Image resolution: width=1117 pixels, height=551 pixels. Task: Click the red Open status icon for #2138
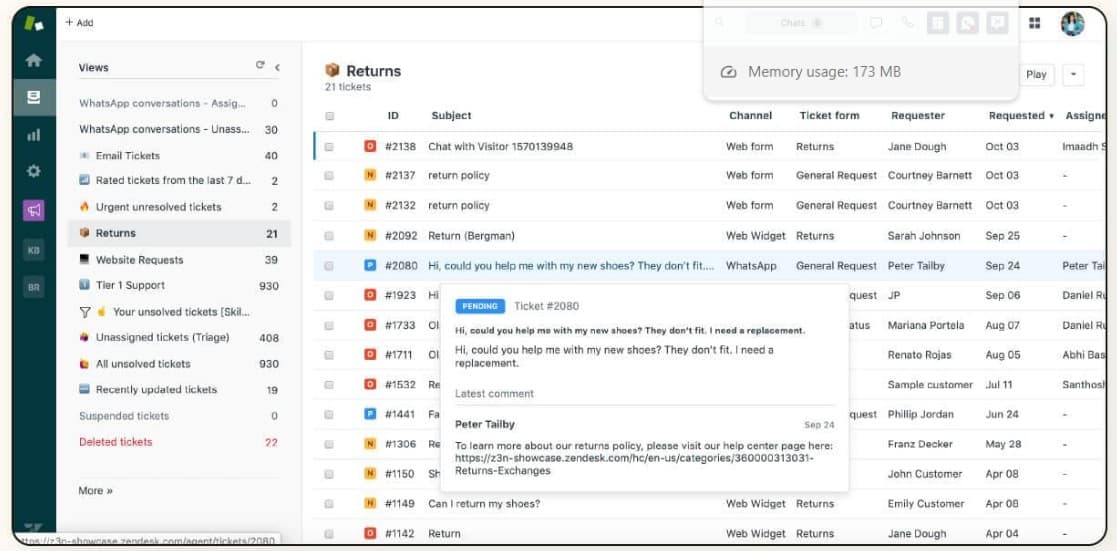(370, 146)
